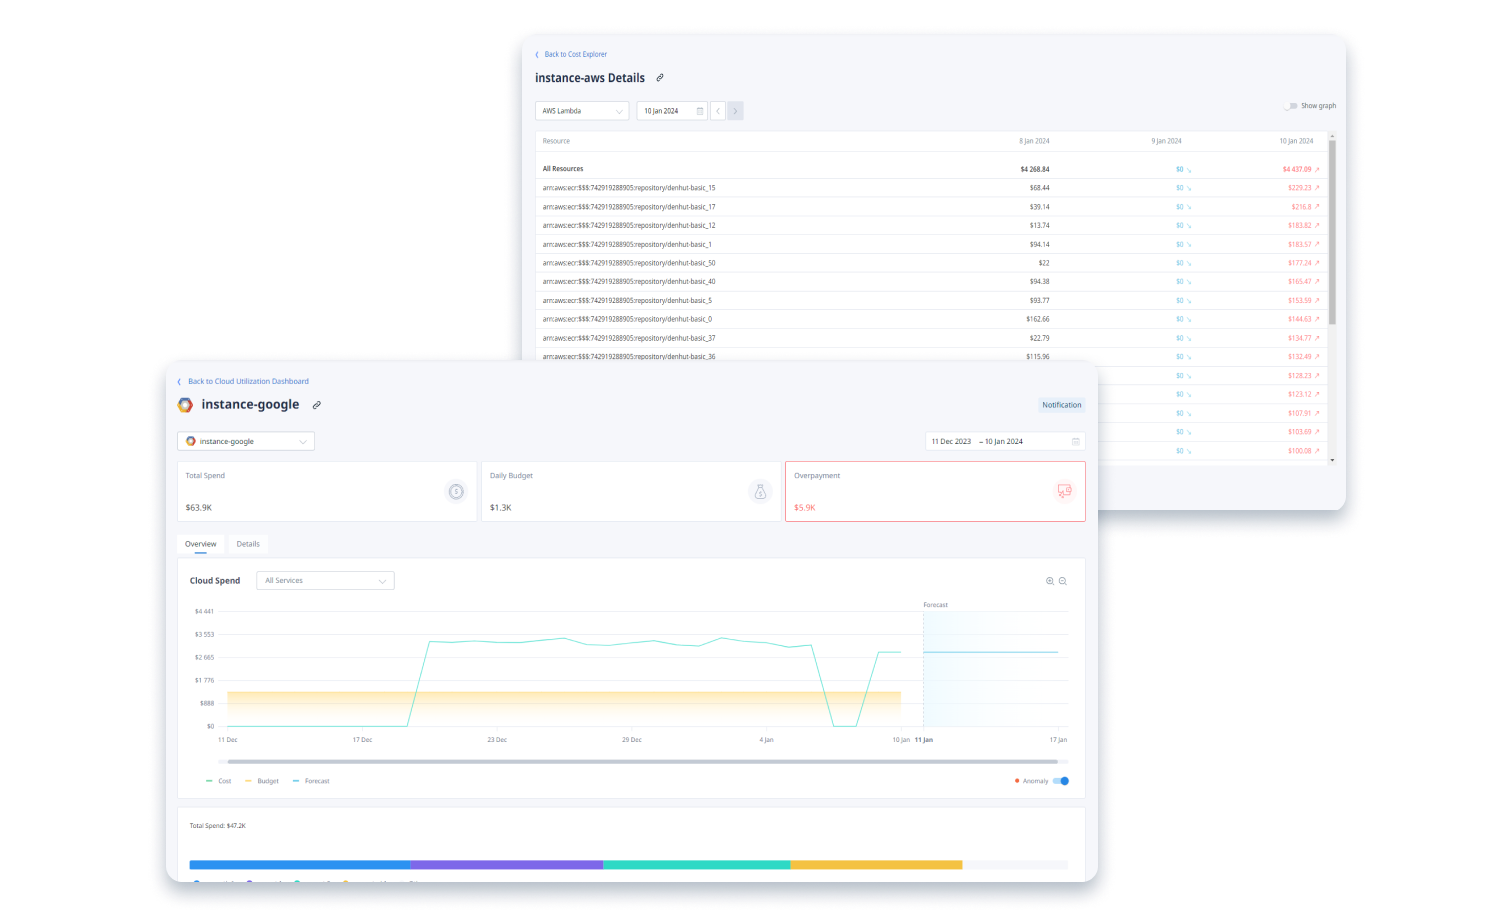Screen dimensions: 1512x916
Task: Open date range picker 11 Dec 2023 – 10 Jan 2024
Action: 1005,441
